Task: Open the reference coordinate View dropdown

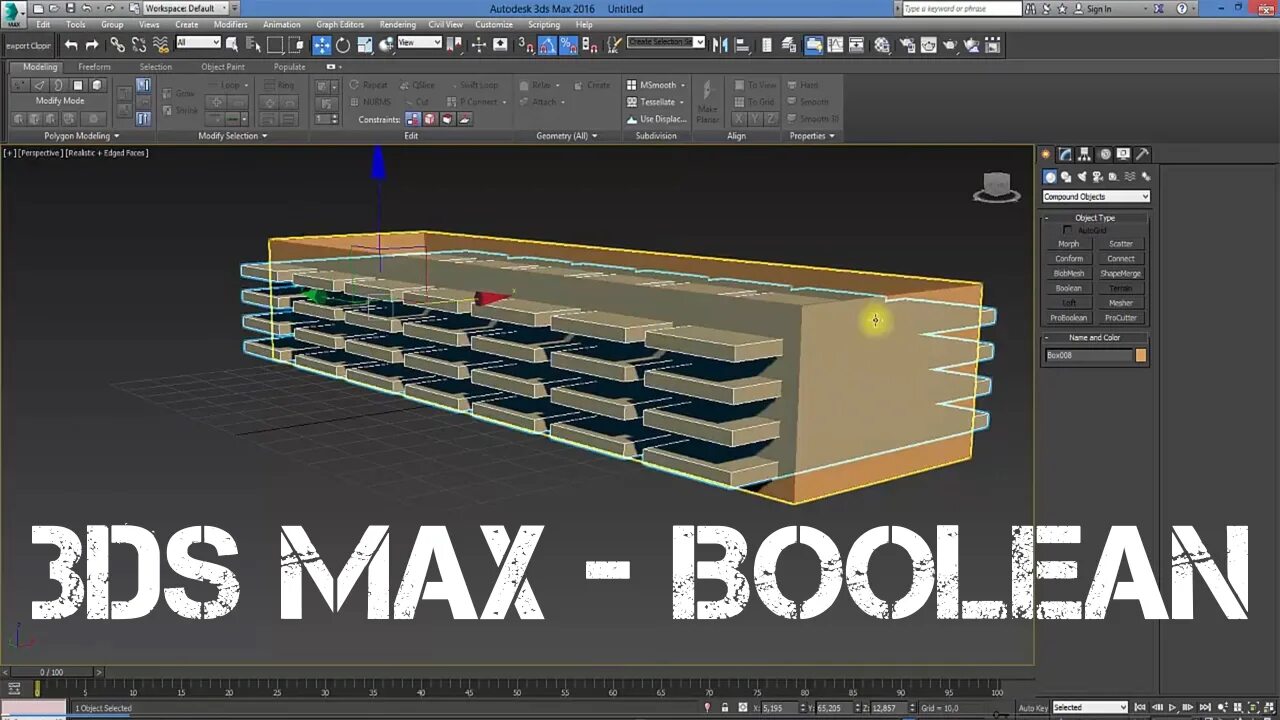Action: click(x=419, y=43)
